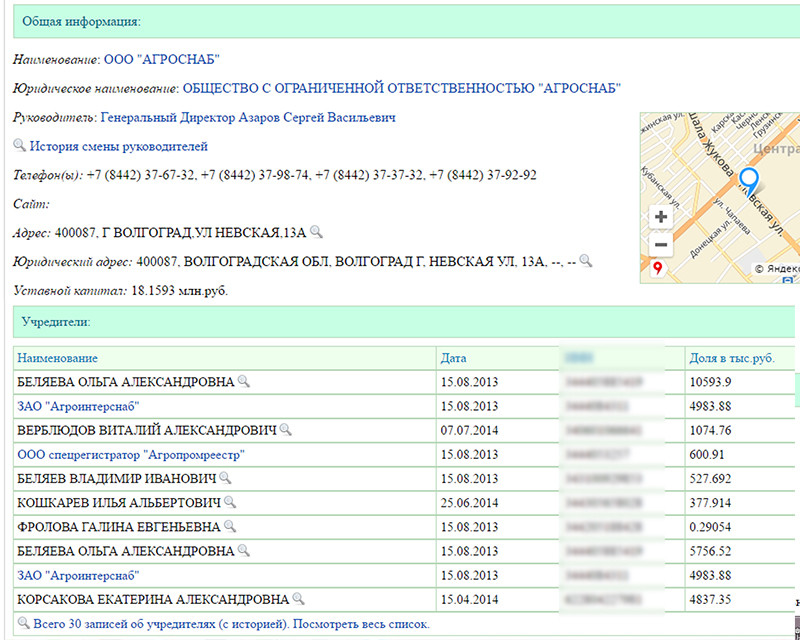Zoom out the map with minus button
The image size is (800, 640).
coord(661,244)
